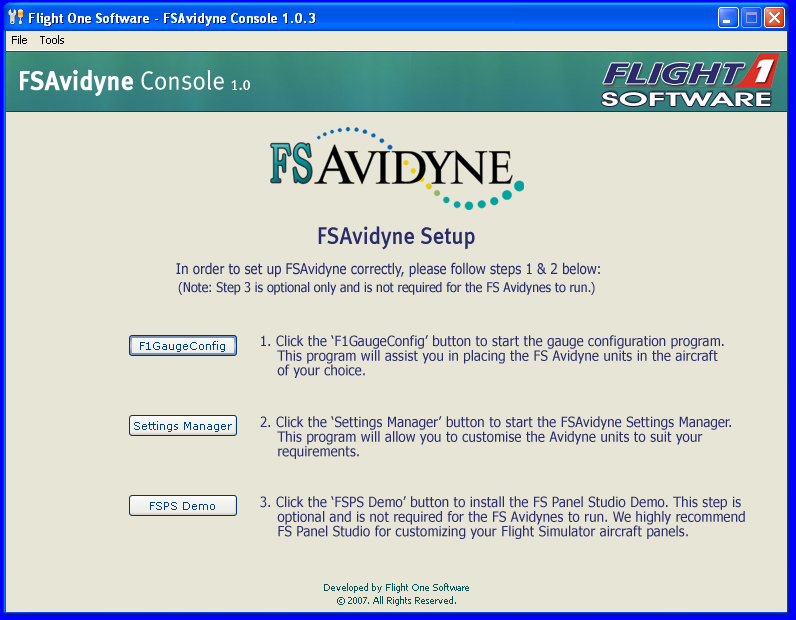Image resolution: width=796 pixels, height=620 pixels.
Task: Click 'In order to set up FSAvidyne correctly' line
Action: pos(388,269)
